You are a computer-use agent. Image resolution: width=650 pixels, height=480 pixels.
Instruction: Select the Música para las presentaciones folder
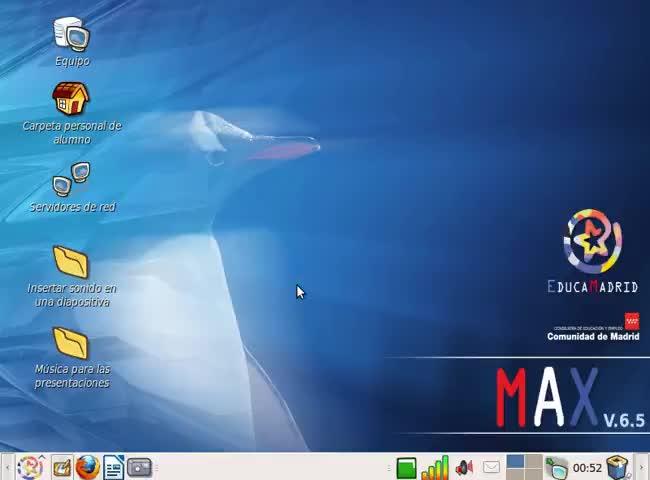[x=71, y=343]
